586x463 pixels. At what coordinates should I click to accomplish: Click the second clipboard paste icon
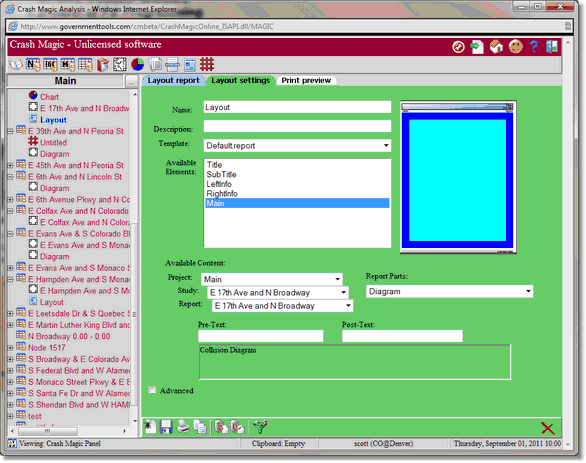(238, 427)
